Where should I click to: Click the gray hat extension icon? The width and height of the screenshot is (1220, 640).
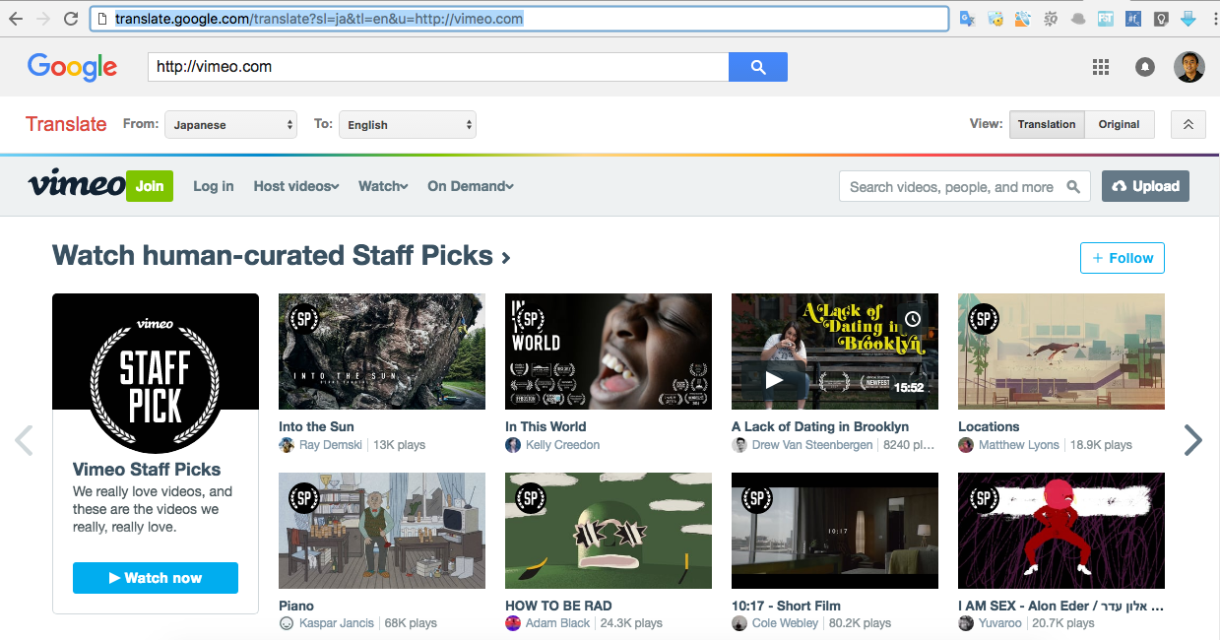pyautogui.click(x=1078, y=18)
